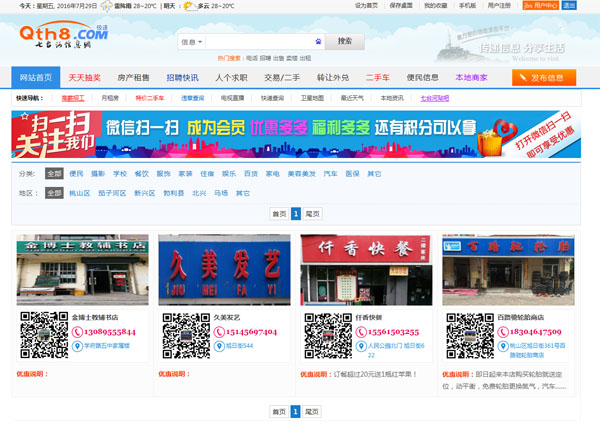Screen dimensions: 600x427
Task: Click the 搜索 search button
Action: pos(345,42)
